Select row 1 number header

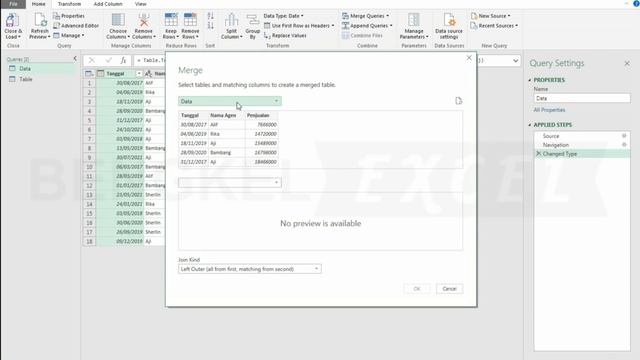(89, 83)
